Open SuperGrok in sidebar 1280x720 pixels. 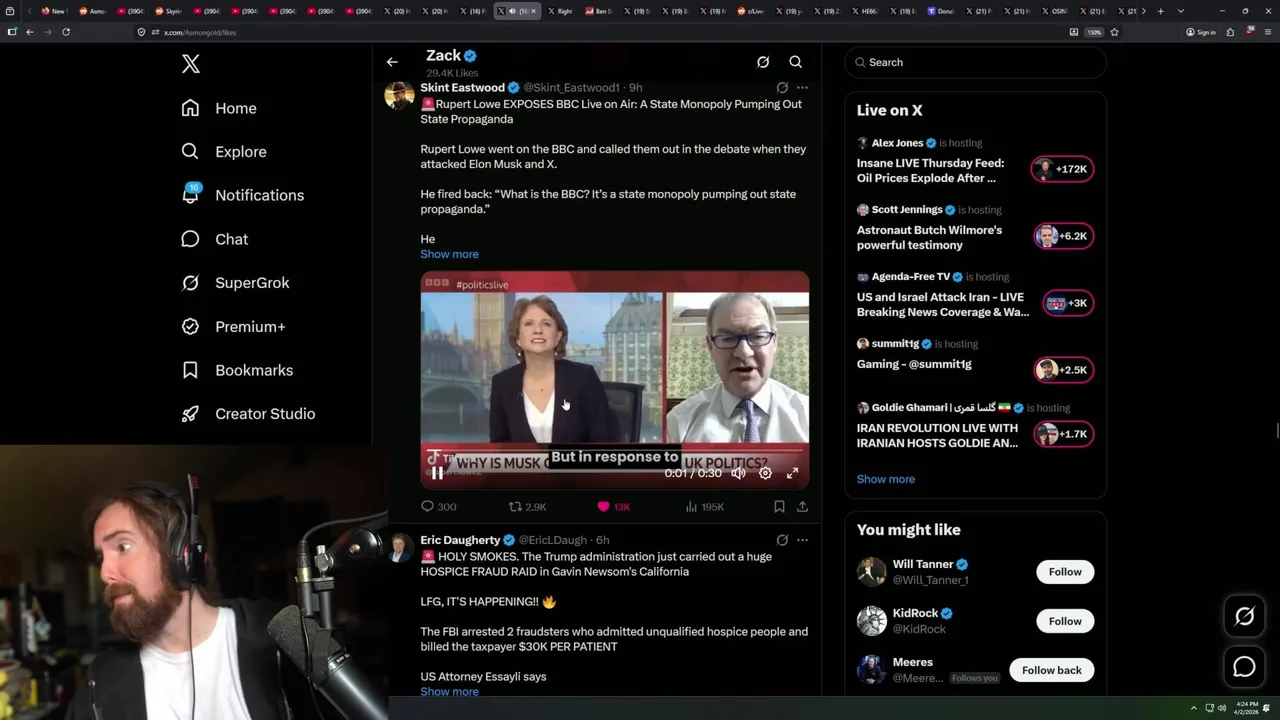click(236, 283)
